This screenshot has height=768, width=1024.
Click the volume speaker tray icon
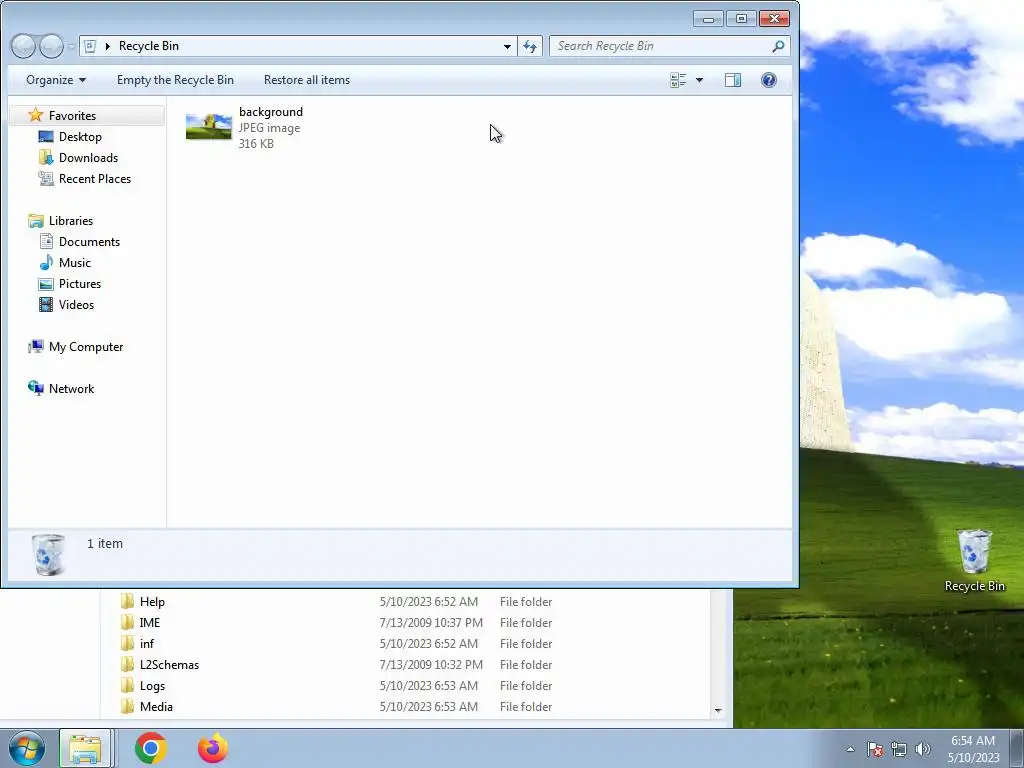(923, 749)
